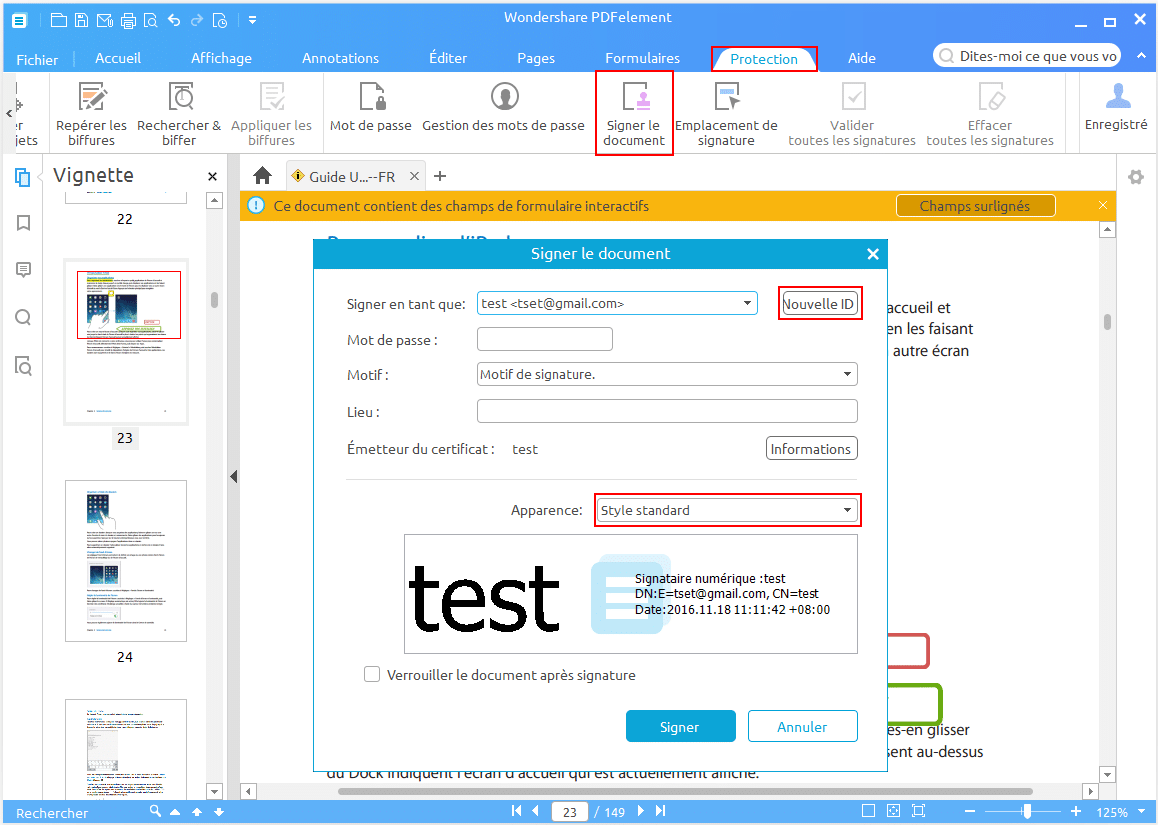Screen dimensions: 1158x825
Task: Activate the fit page view icon
Action: [894, 811]
